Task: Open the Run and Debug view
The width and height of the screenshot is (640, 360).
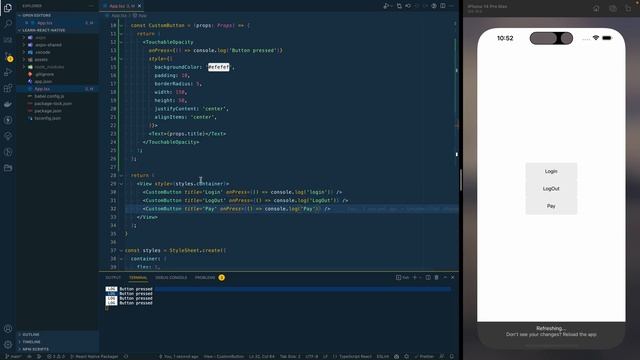Action: click(8, 72)
